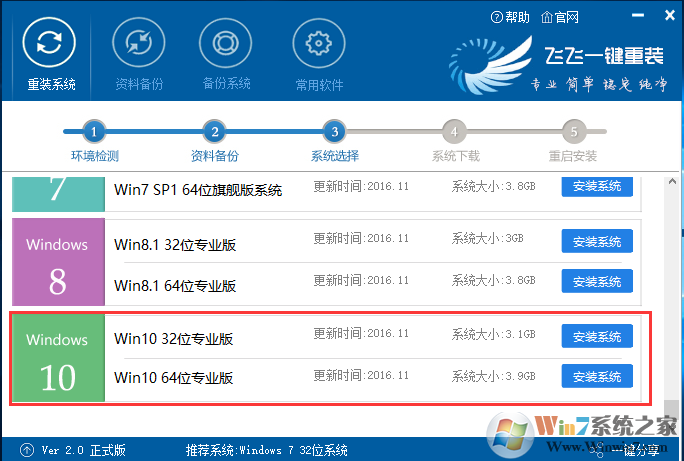The width and height of the screenshot is (684, 461).
Task: Select the Windows 8 purple tile
Action: click(58, 262)
